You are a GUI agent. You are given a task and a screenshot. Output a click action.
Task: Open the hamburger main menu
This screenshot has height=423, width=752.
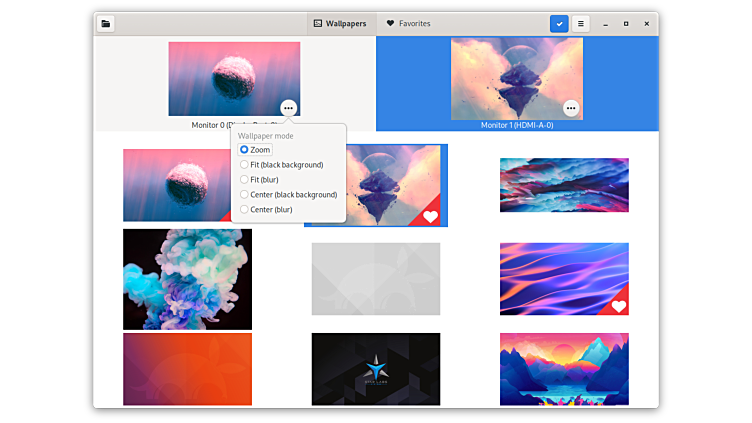[x=580, y=23]
